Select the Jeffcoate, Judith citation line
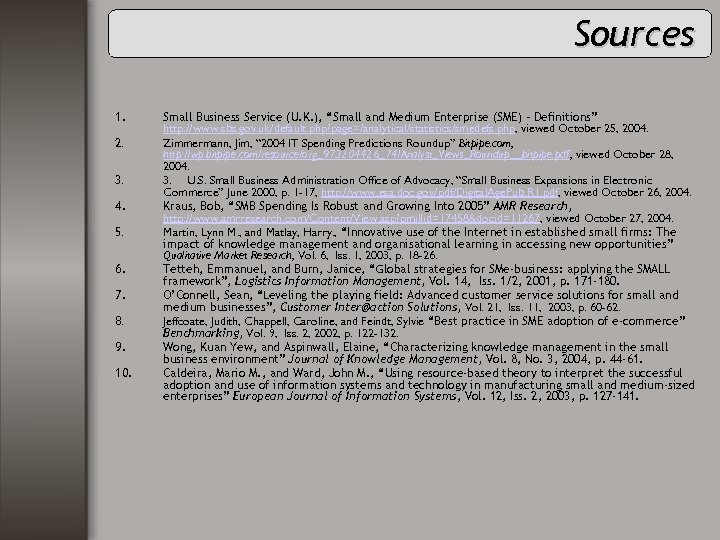 click(424, 321)
